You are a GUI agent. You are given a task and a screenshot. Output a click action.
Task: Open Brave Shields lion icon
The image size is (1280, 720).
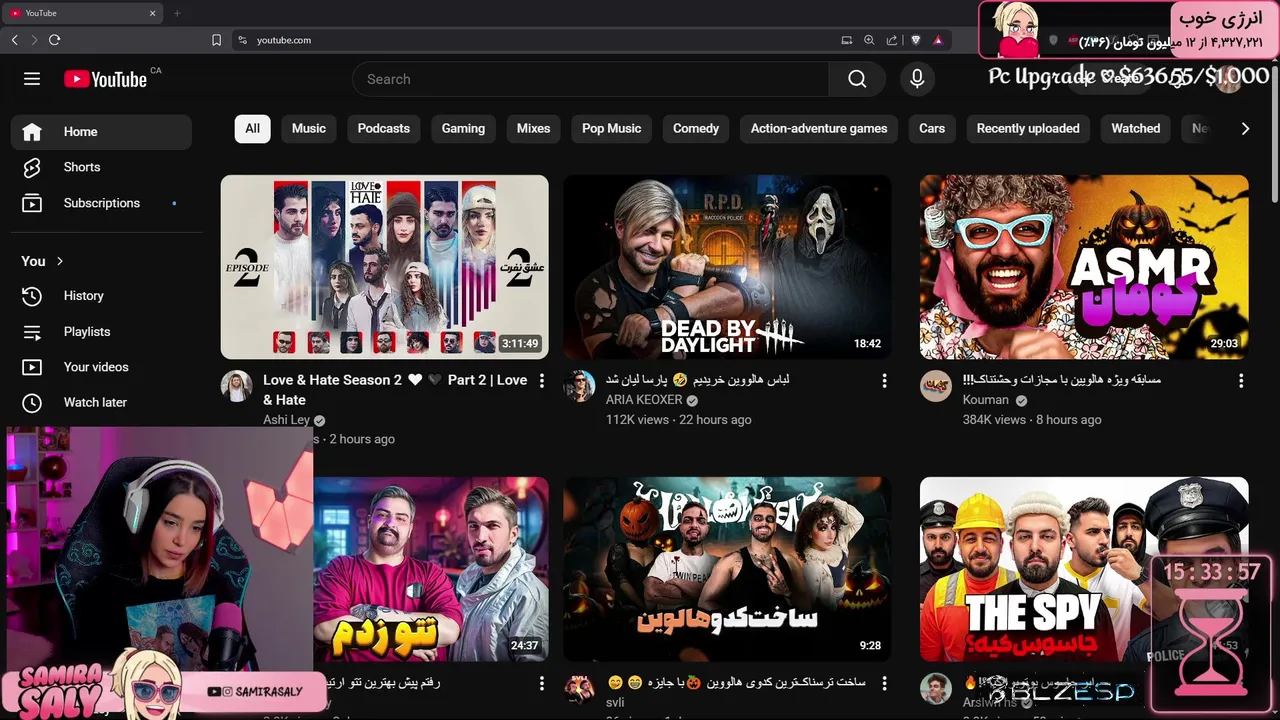pos(915,40)
